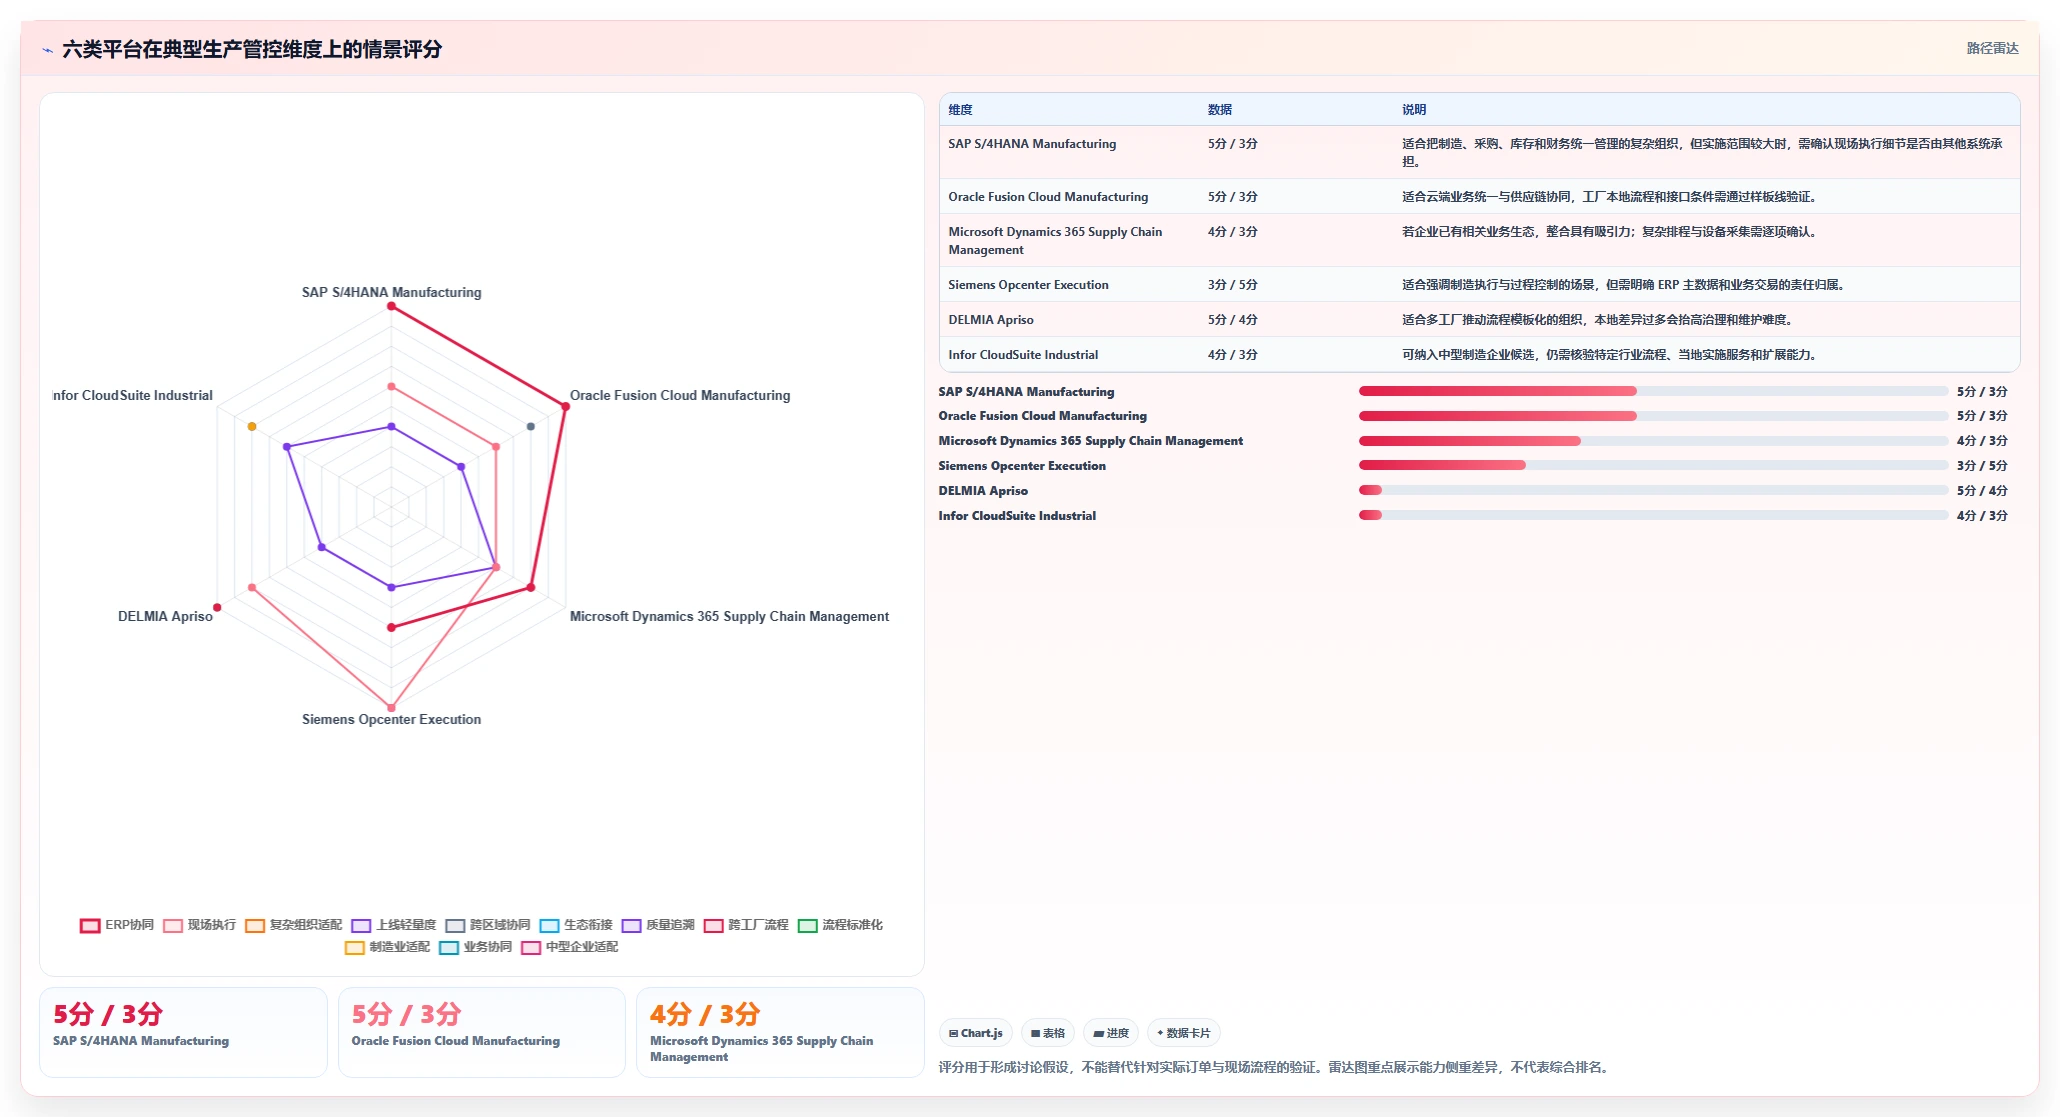This screenshot has width=2060, height=1117.
Task: Click the Siemens Opcenter Execution progress bar
Action: click(1653, 465)
